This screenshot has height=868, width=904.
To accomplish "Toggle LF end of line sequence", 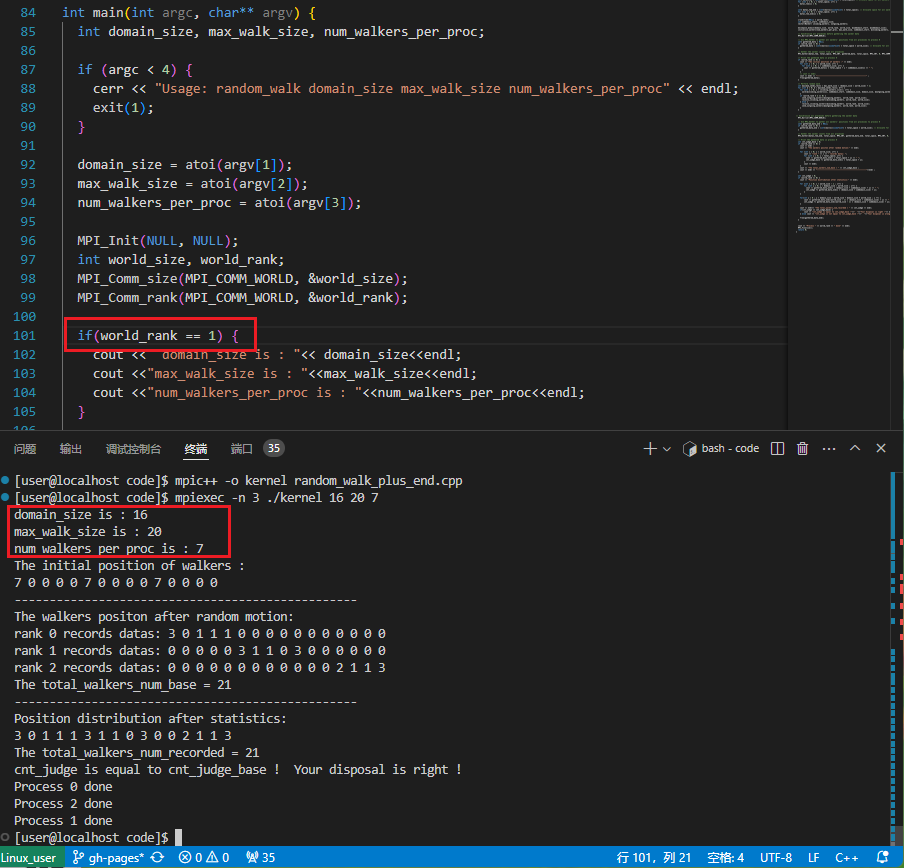I will pos(813,858).
